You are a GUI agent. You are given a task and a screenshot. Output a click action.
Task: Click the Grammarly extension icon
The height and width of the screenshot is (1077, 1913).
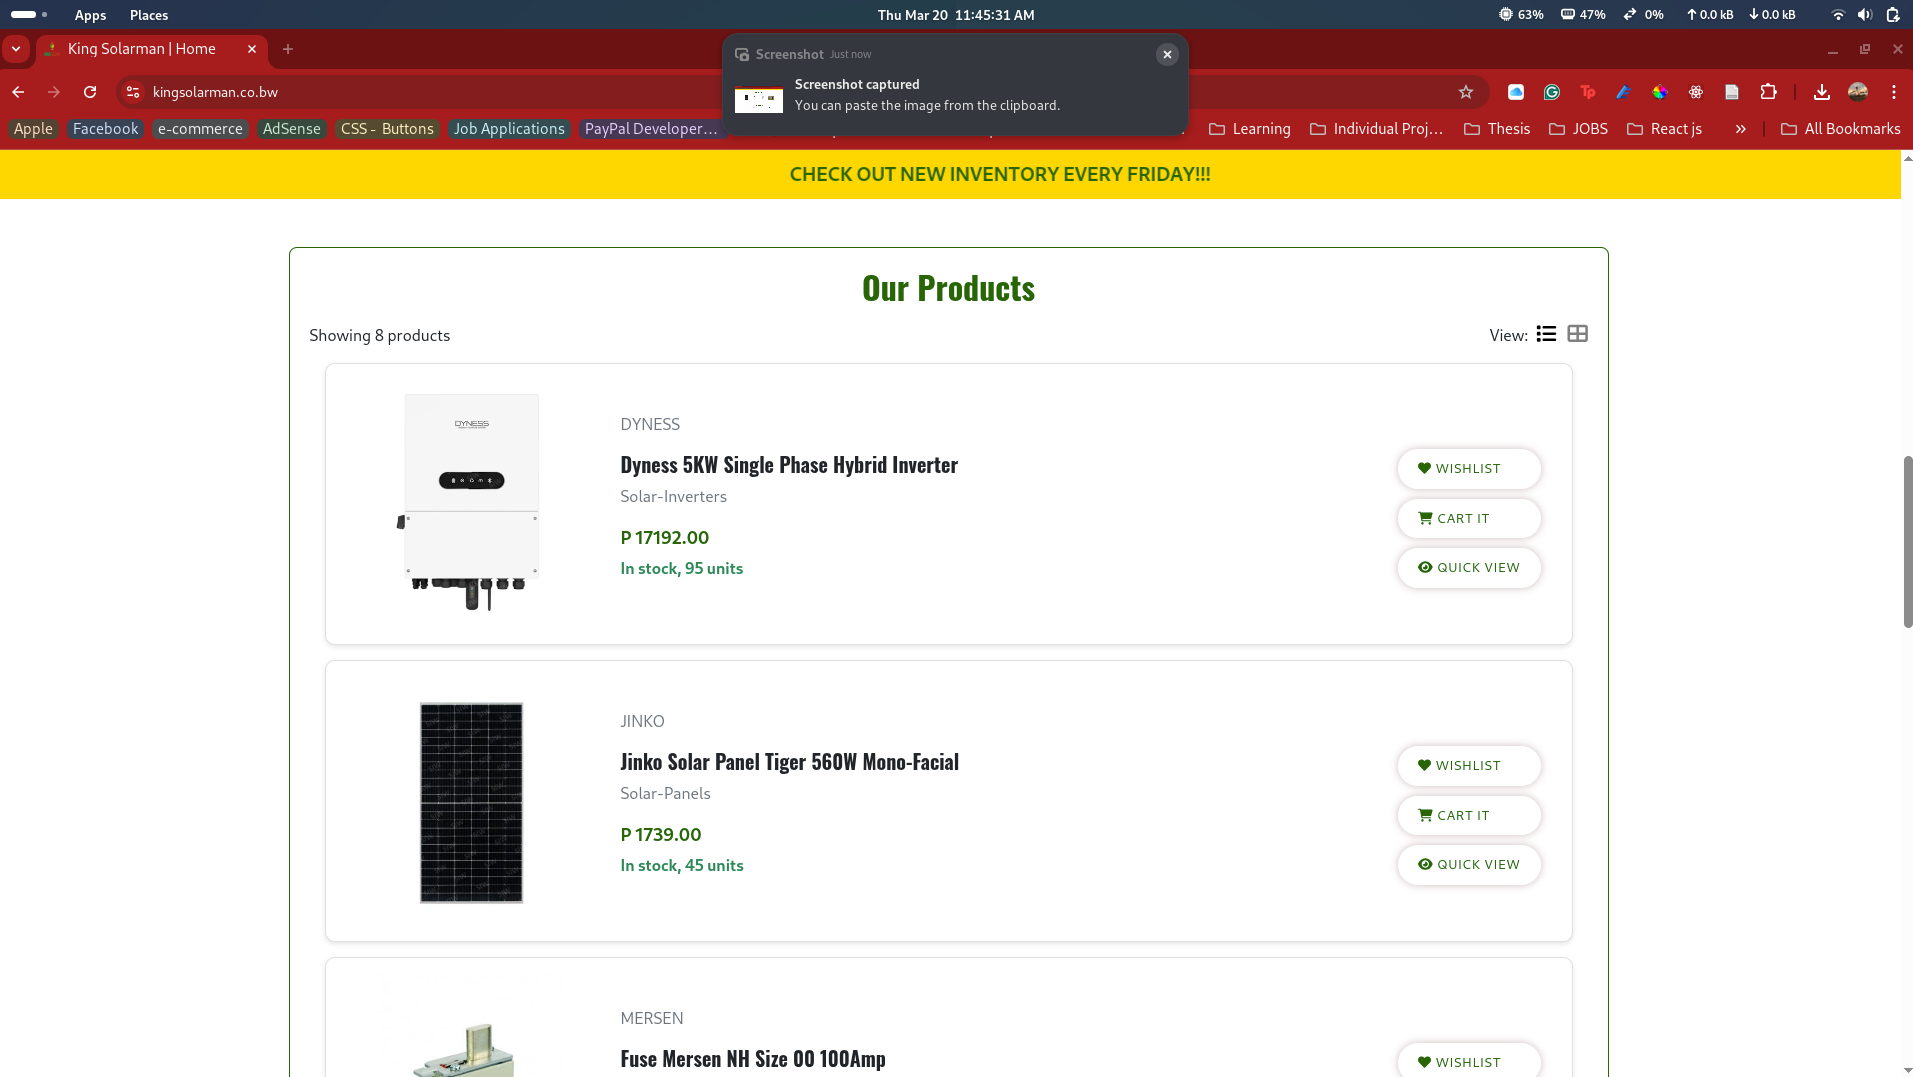1552,92
